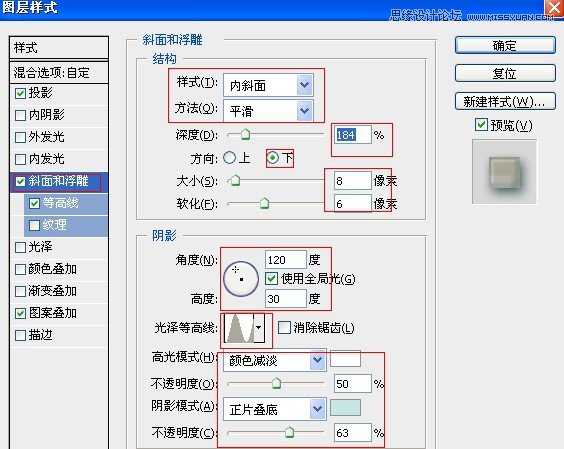Click the depth field showing 184
Image resolution: width=564 pixels, height=449 pixels.
(352, 135)
